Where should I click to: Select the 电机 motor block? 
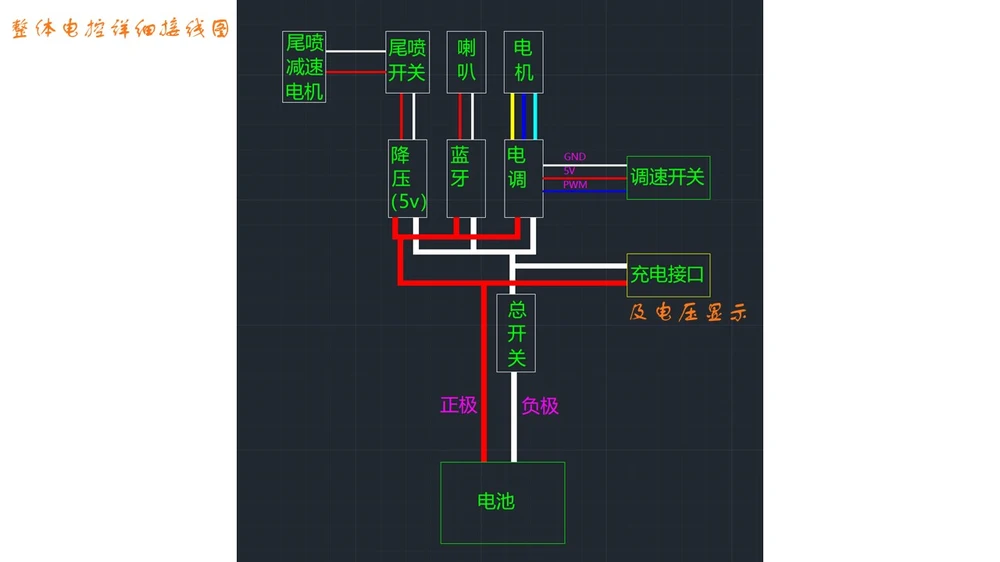(x=524, y=62)
